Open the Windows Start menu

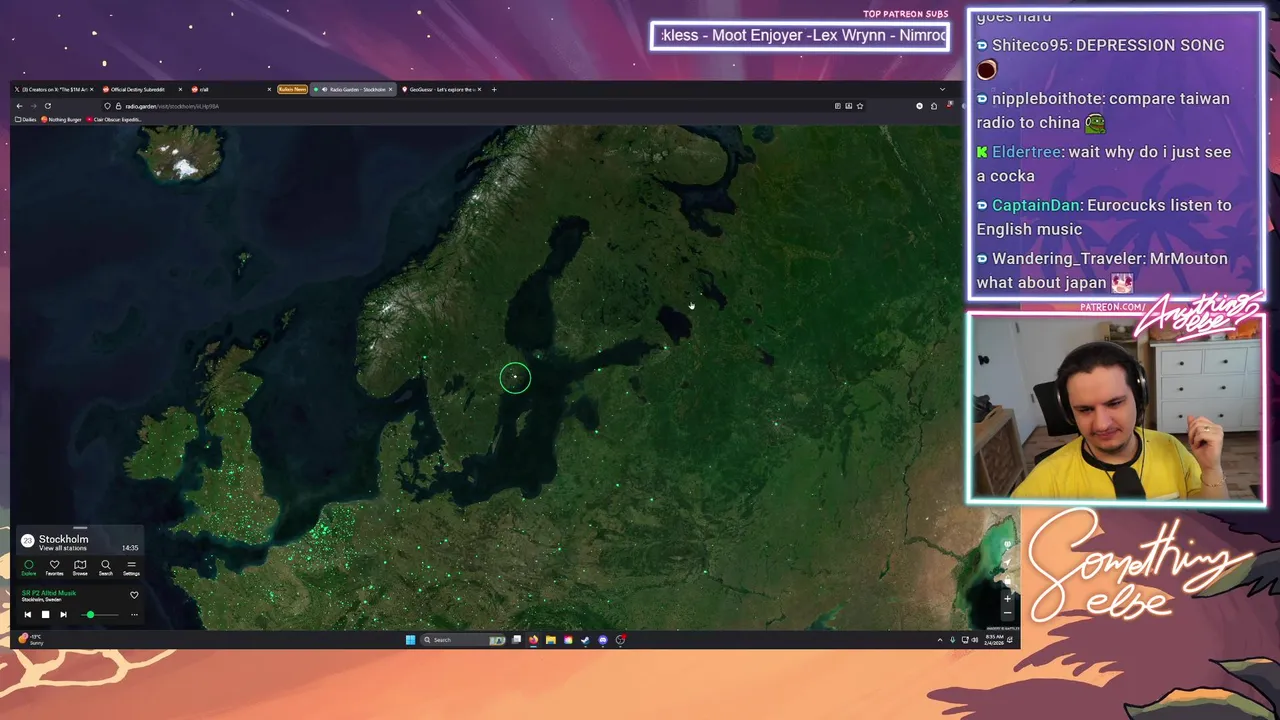tap(410, 640)
